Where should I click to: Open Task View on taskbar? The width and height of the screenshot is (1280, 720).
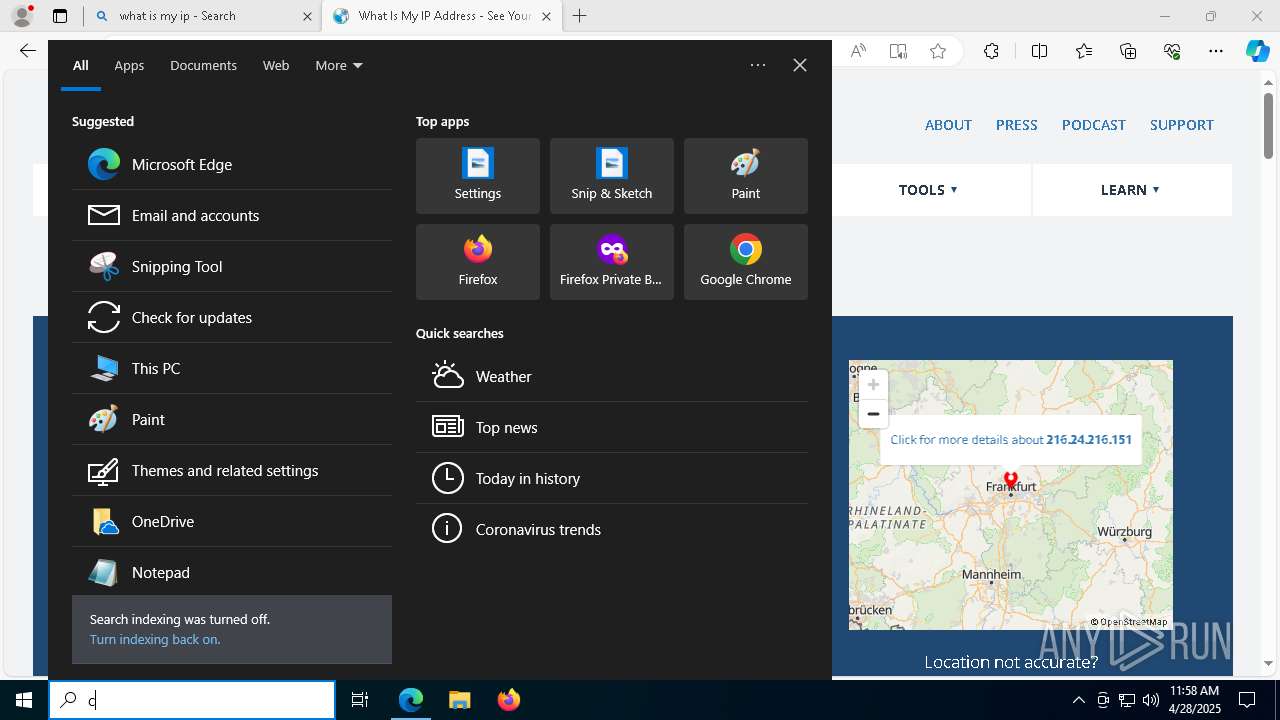360,700
